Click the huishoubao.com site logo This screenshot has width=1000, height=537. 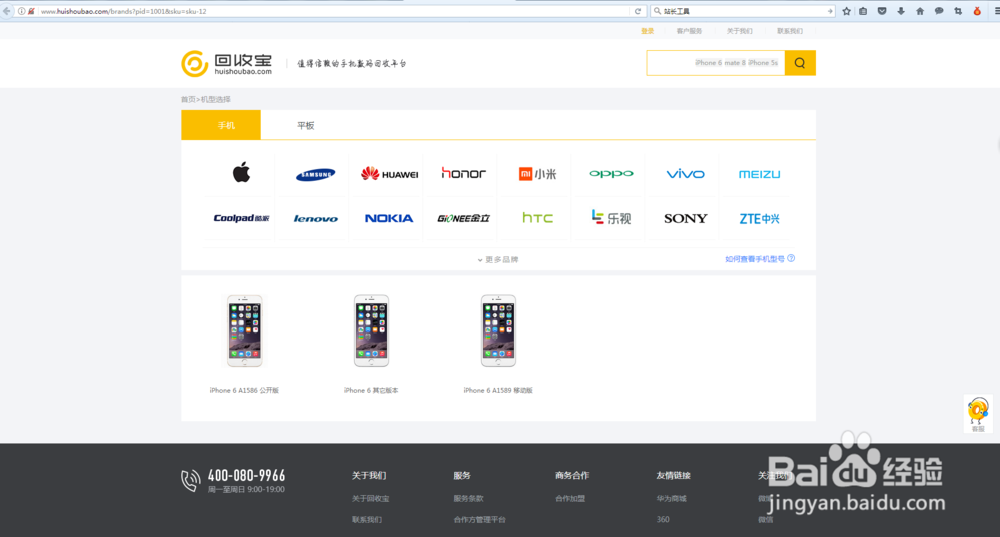pos(226,64)
